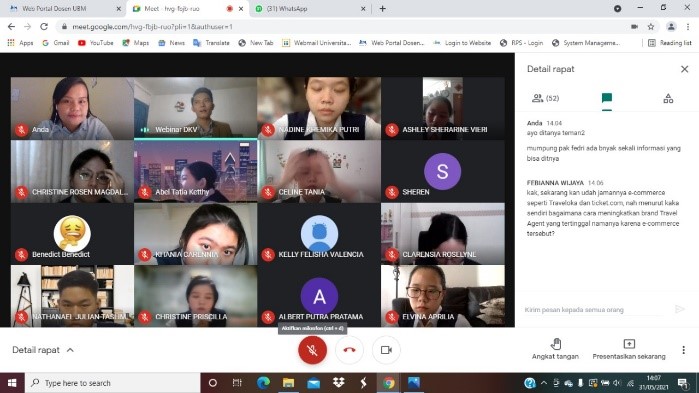This screenshot has height=393, width=699.
Task: Send the chat message arrow
Action: pyautogui.click(x=680, y=309)
